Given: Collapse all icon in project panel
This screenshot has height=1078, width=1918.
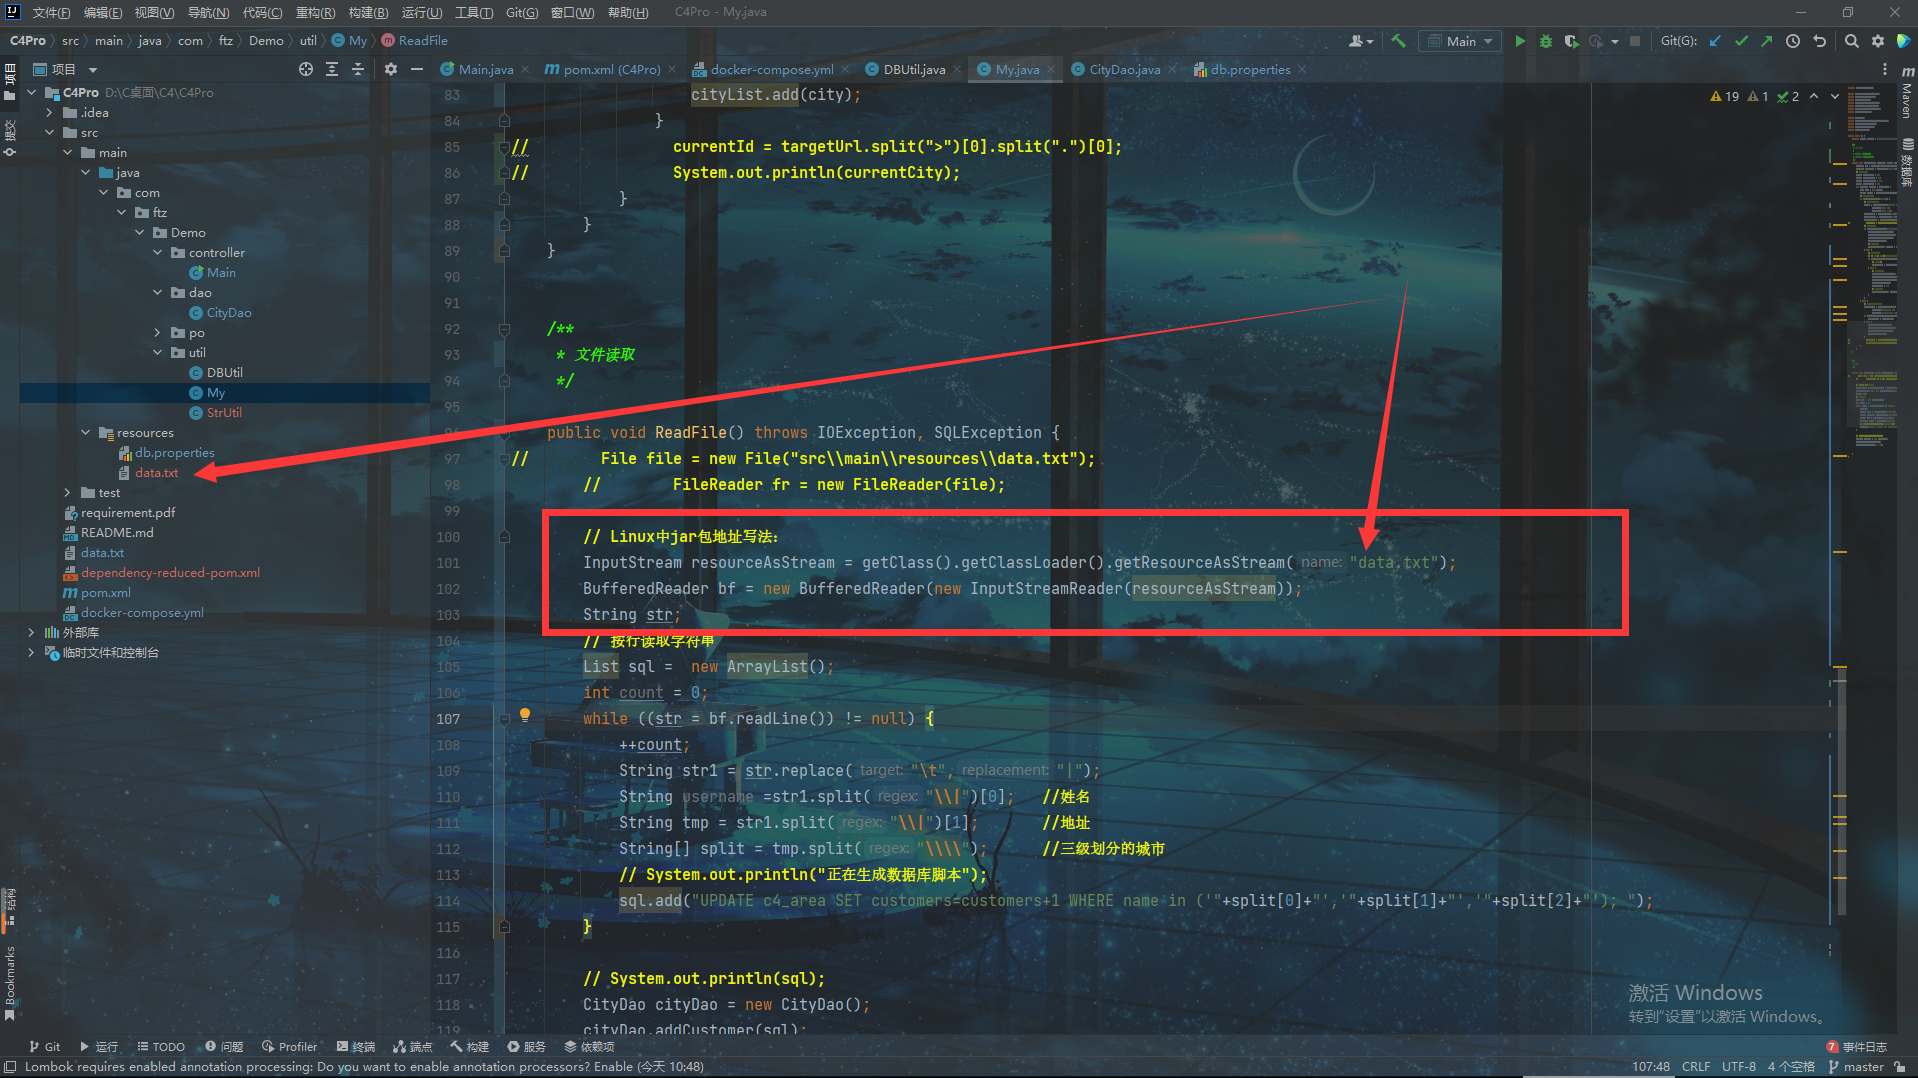Looking at the screenshot, I should pyautogui.click(x=358, y=69).
